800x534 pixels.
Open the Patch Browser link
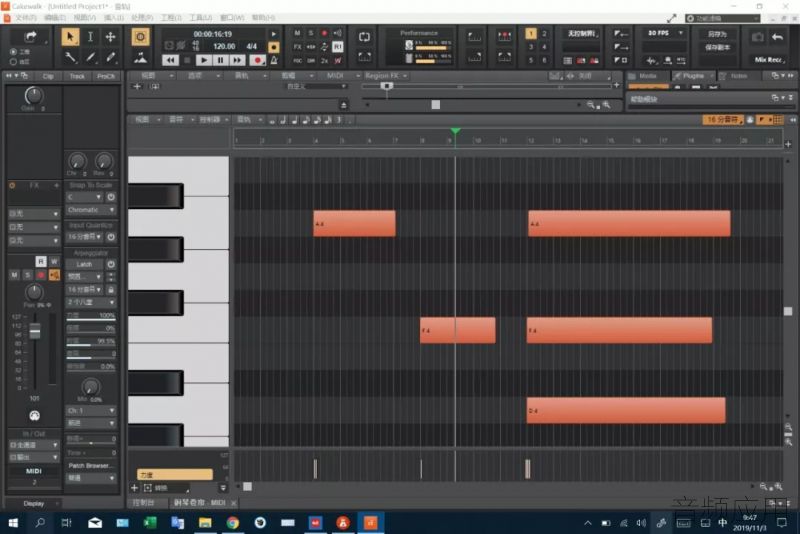coord(89,466)
